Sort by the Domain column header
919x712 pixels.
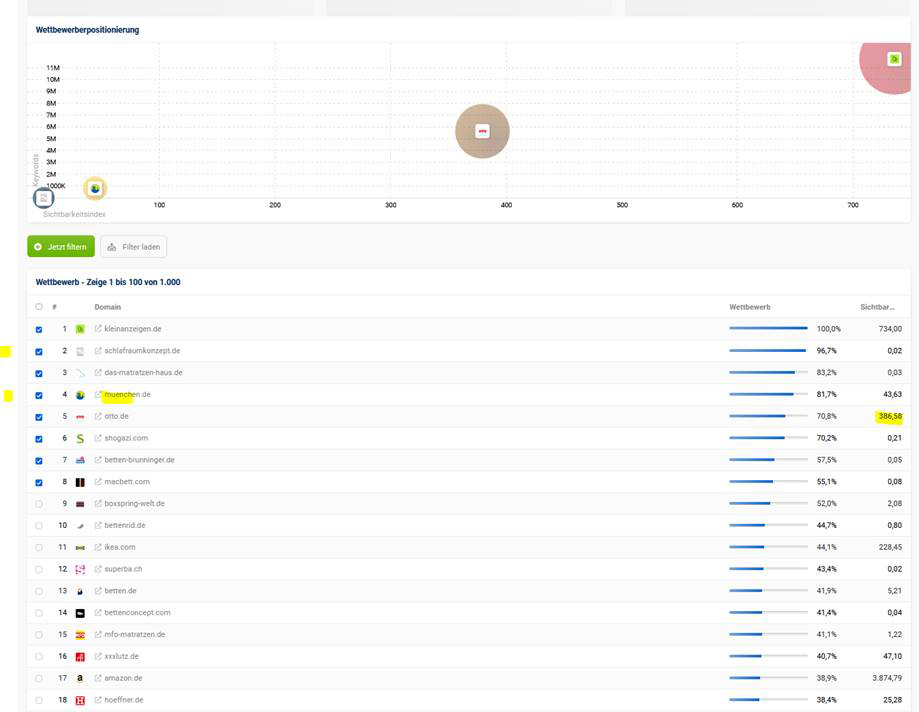tap(106, 307)
